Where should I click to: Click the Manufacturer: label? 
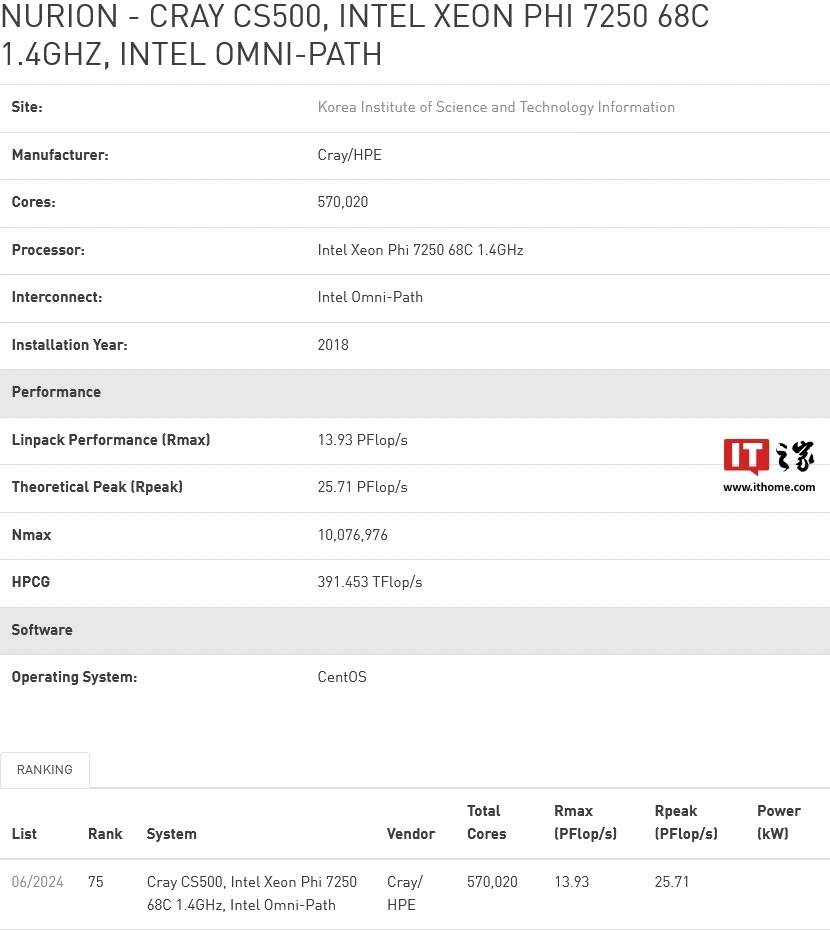pyautogui.click(x=60, y=155)
